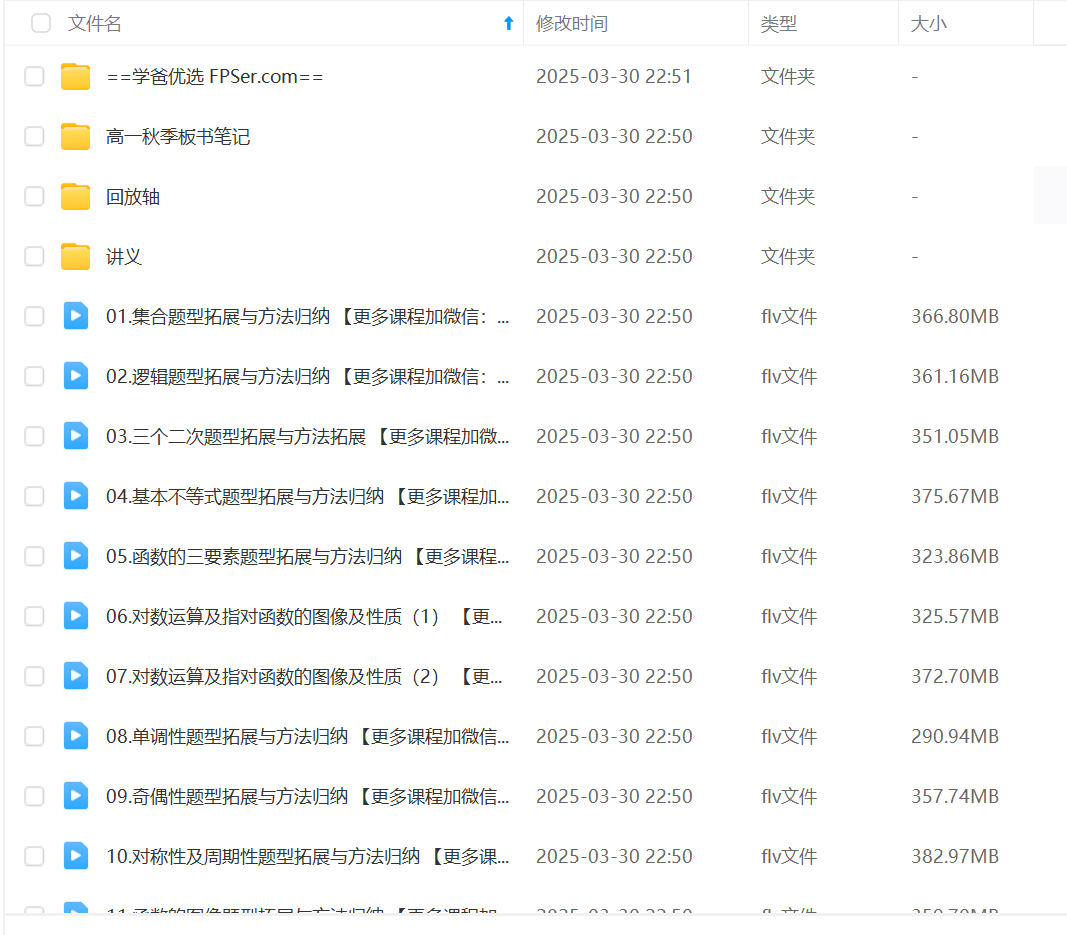1067x935 pixels.
Task: Select checkbox of 03.三个二次题型拓展 video
Action: click(x=34, y=436)
